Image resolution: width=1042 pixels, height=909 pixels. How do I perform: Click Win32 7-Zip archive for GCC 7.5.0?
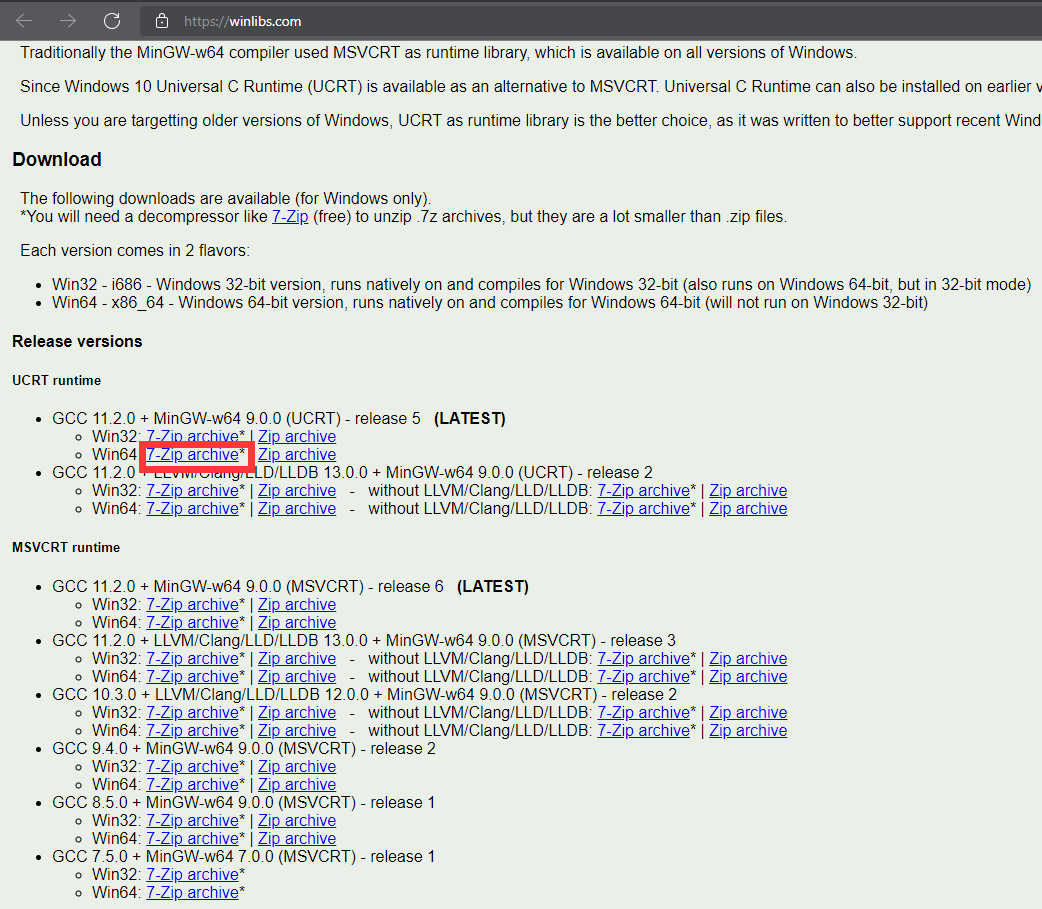pos(192,874)
